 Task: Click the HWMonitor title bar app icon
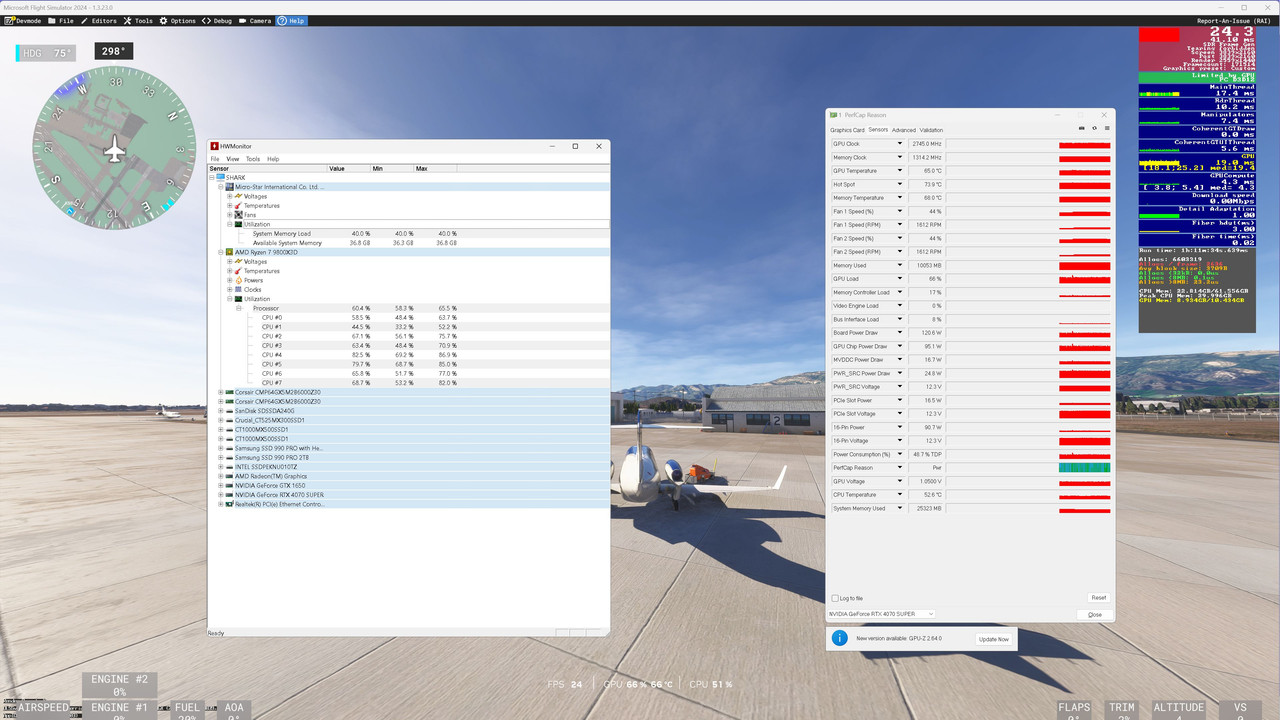[214, 146]
